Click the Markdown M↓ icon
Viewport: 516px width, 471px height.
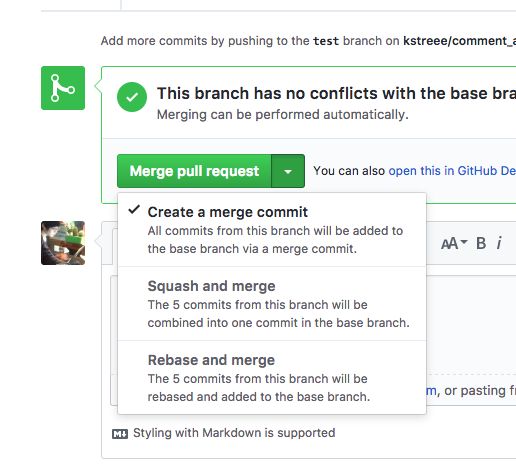[x=120, y=434]
